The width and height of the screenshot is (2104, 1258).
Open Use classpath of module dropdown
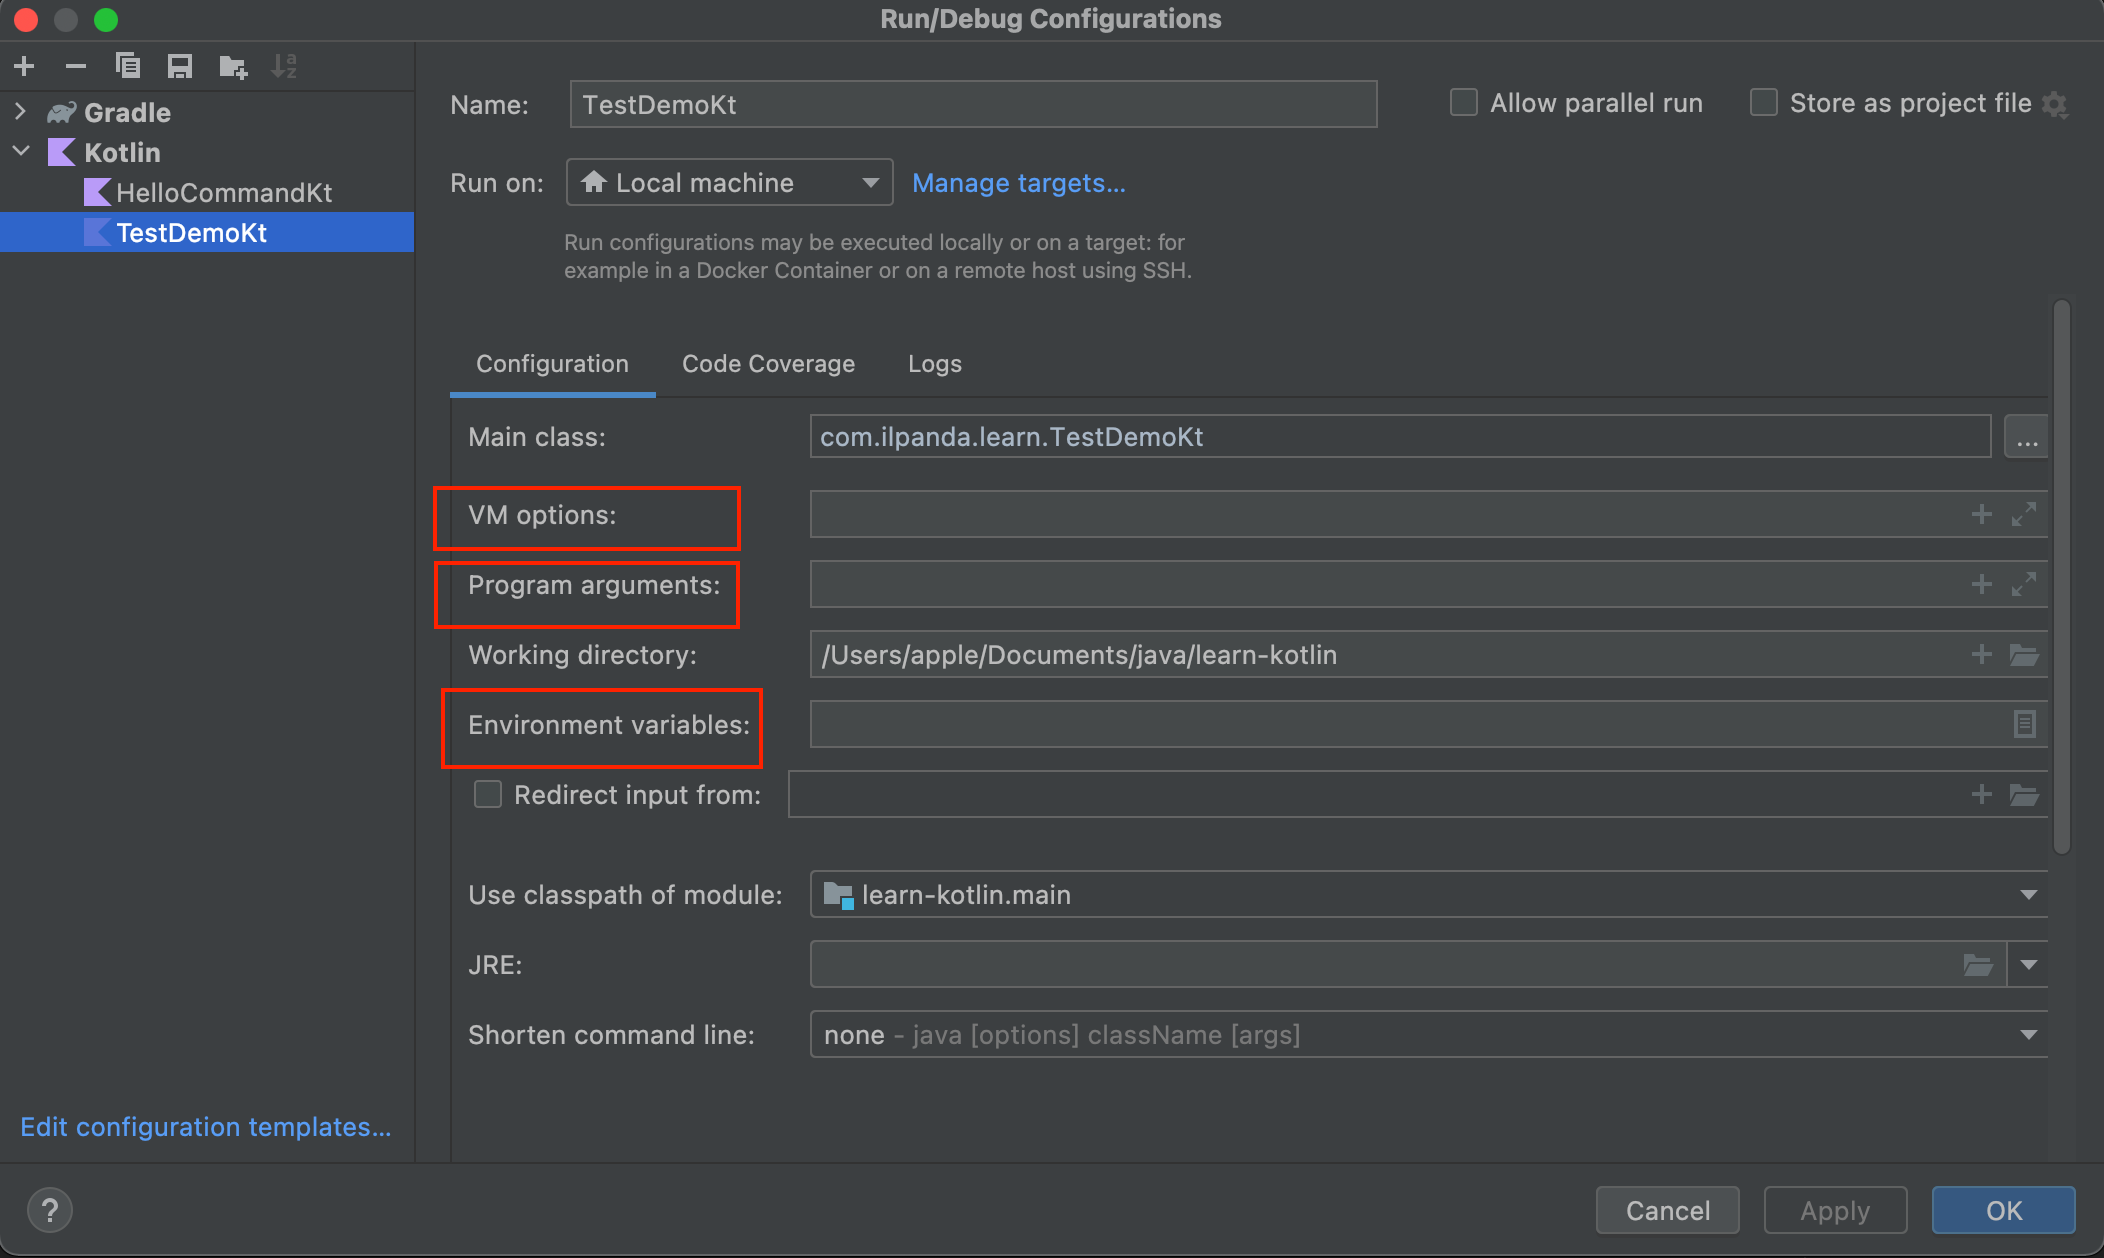(x=1429, y=894)
